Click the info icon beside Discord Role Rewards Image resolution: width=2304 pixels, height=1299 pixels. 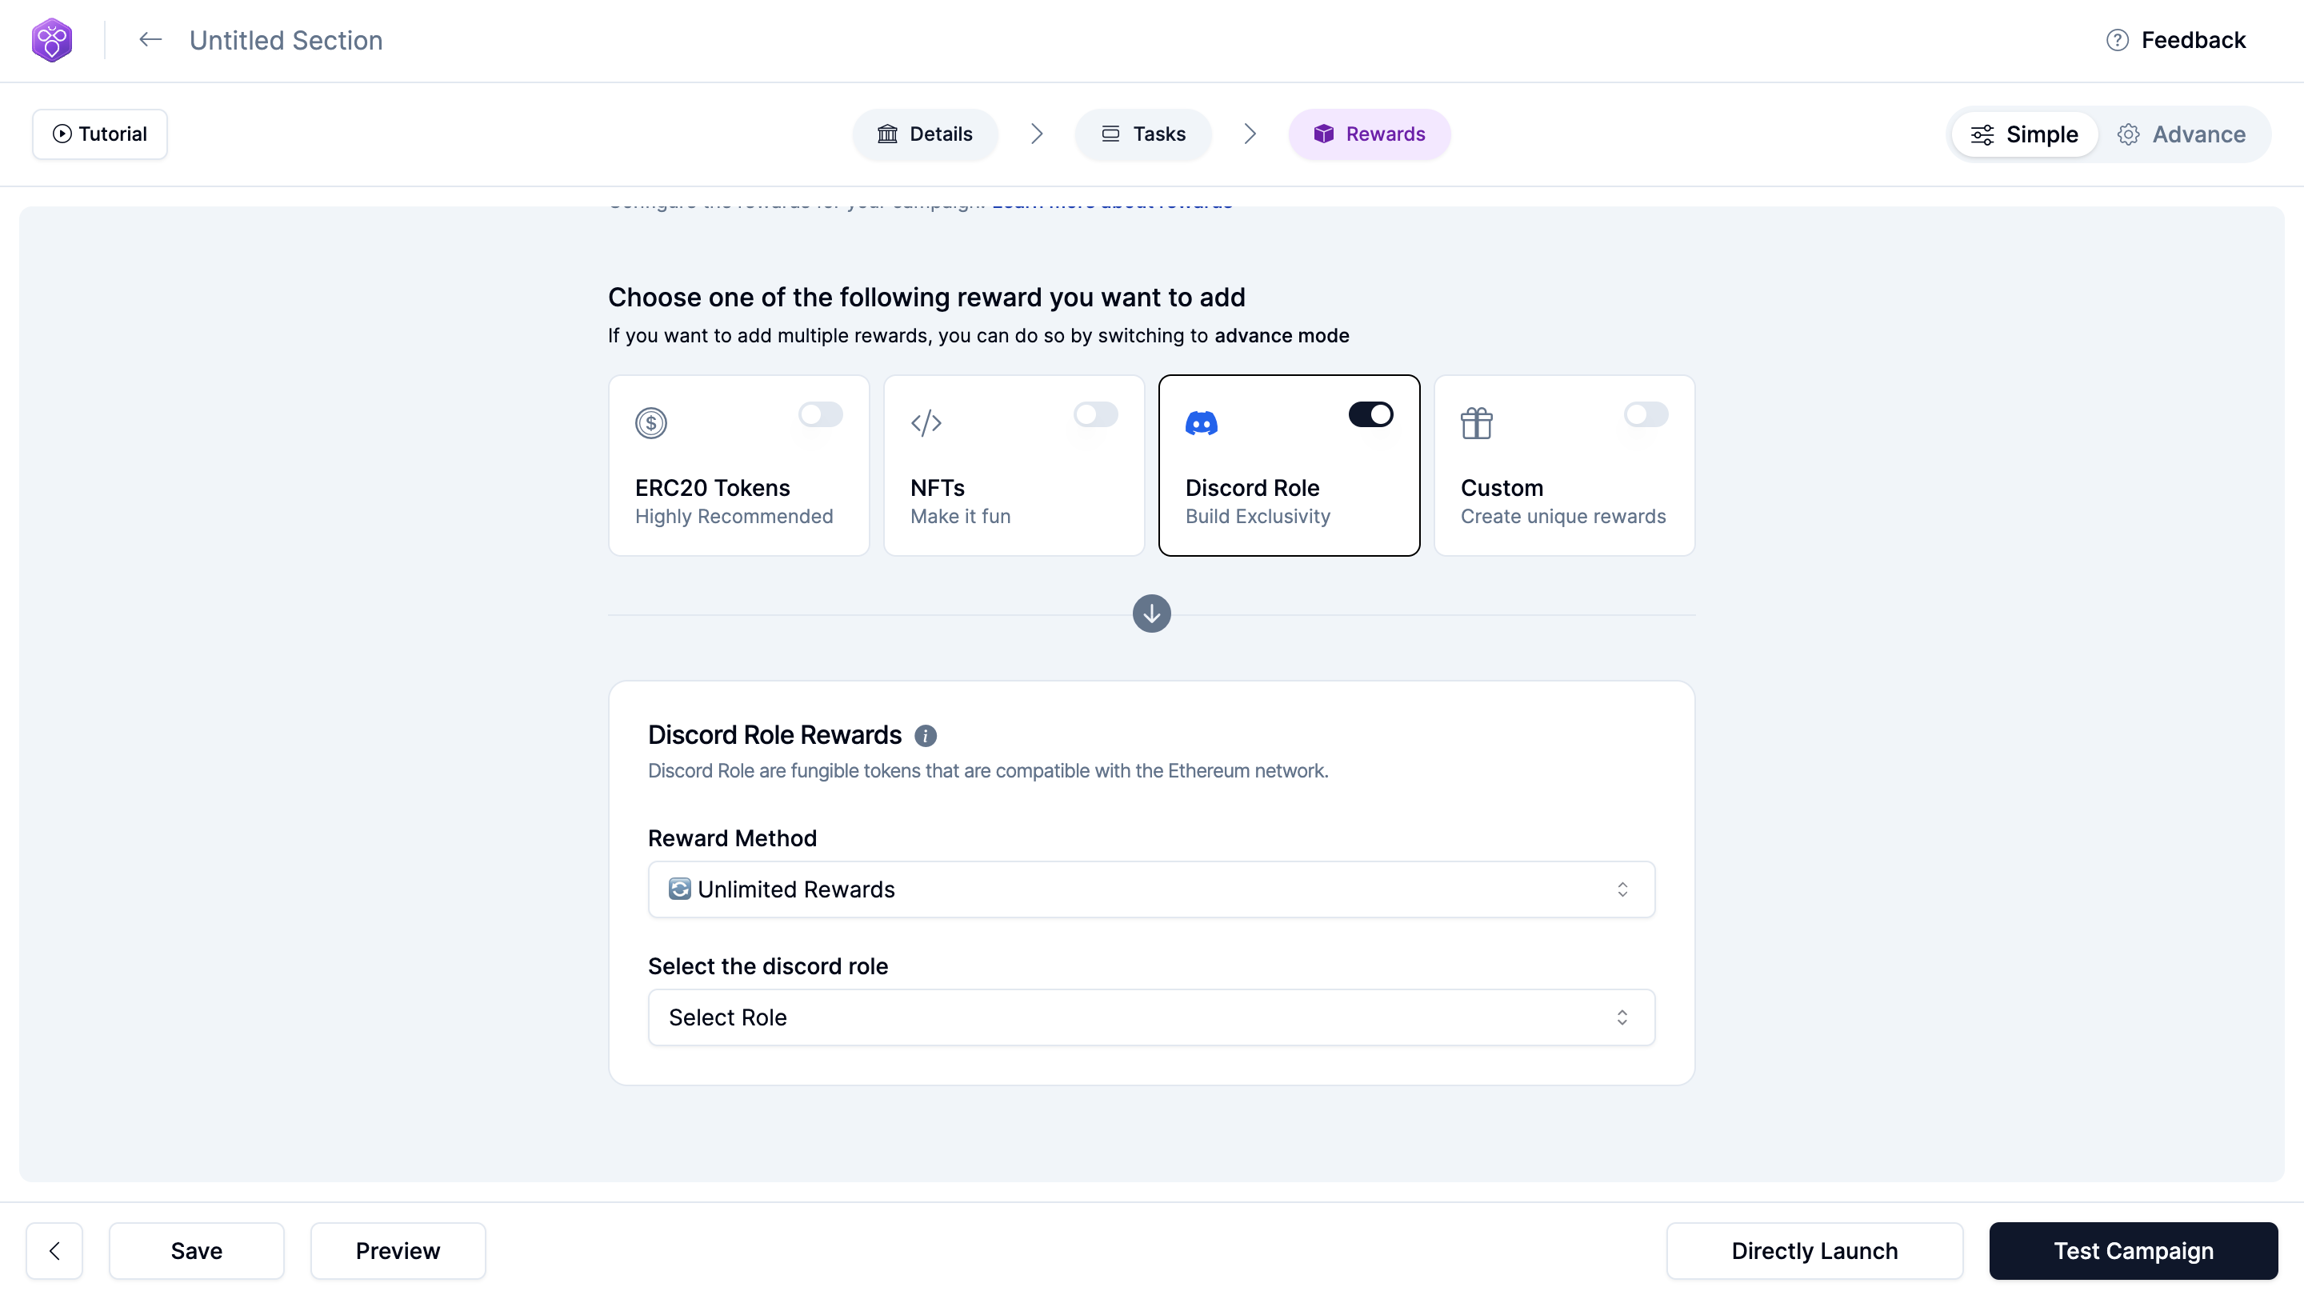[925, 736]
